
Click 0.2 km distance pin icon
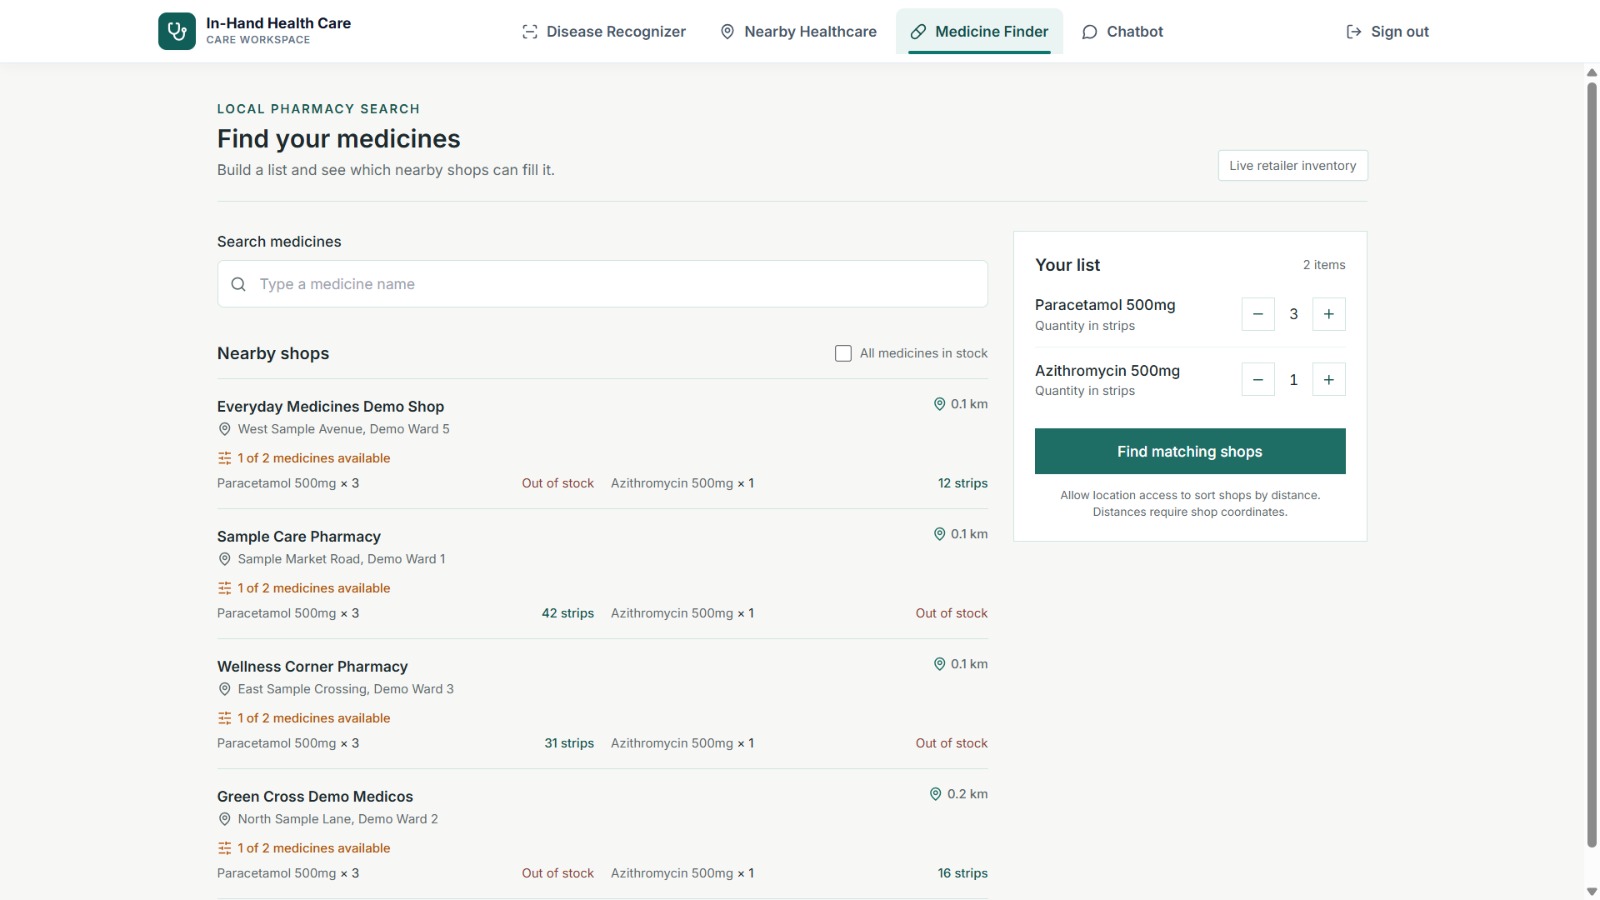[936, 794]
